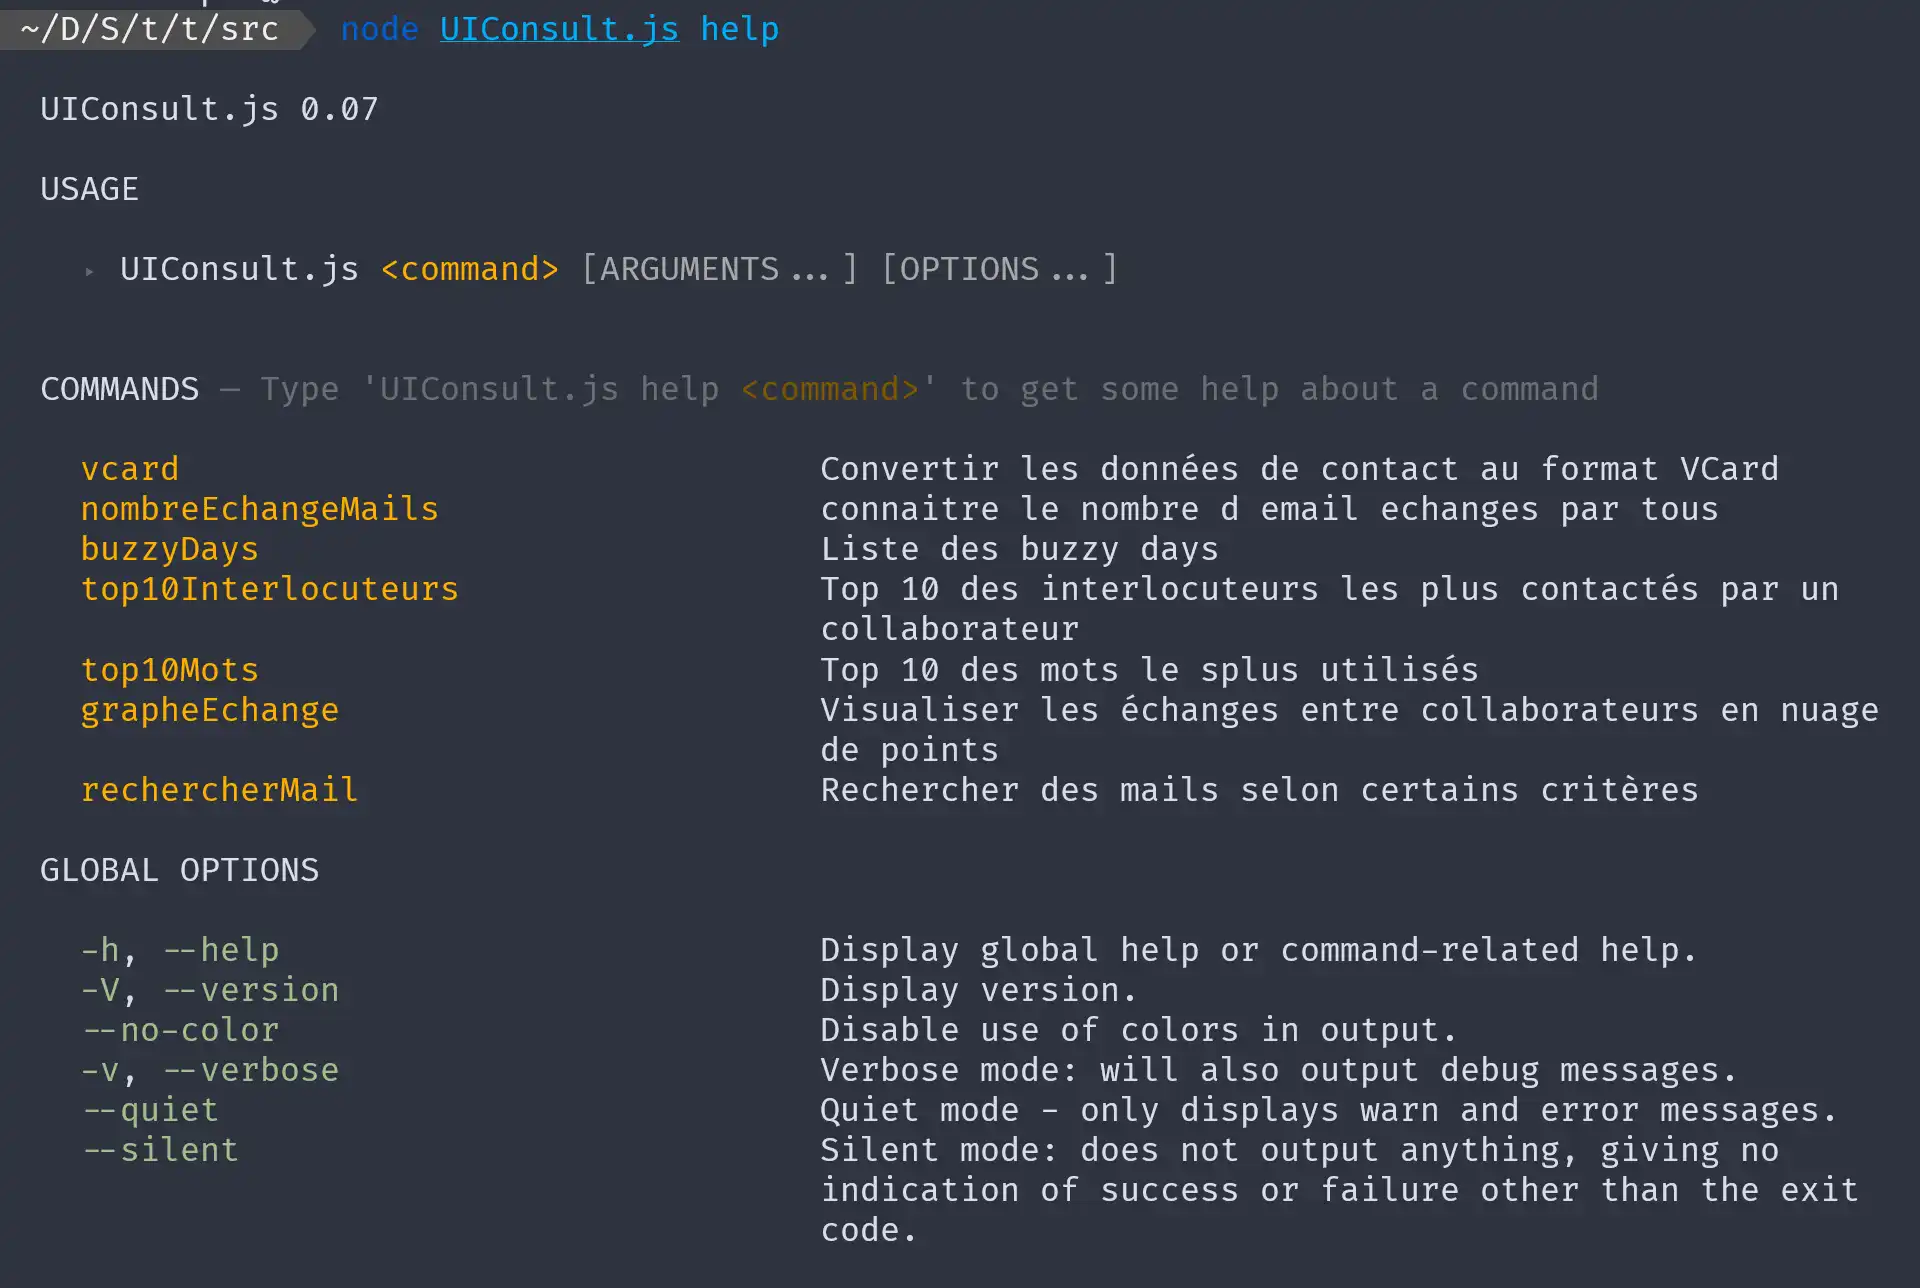Click the small arrow bullet before UIConsult.js usage
Viewport: 1920px width, 1288px height.
tap(89, 271)
